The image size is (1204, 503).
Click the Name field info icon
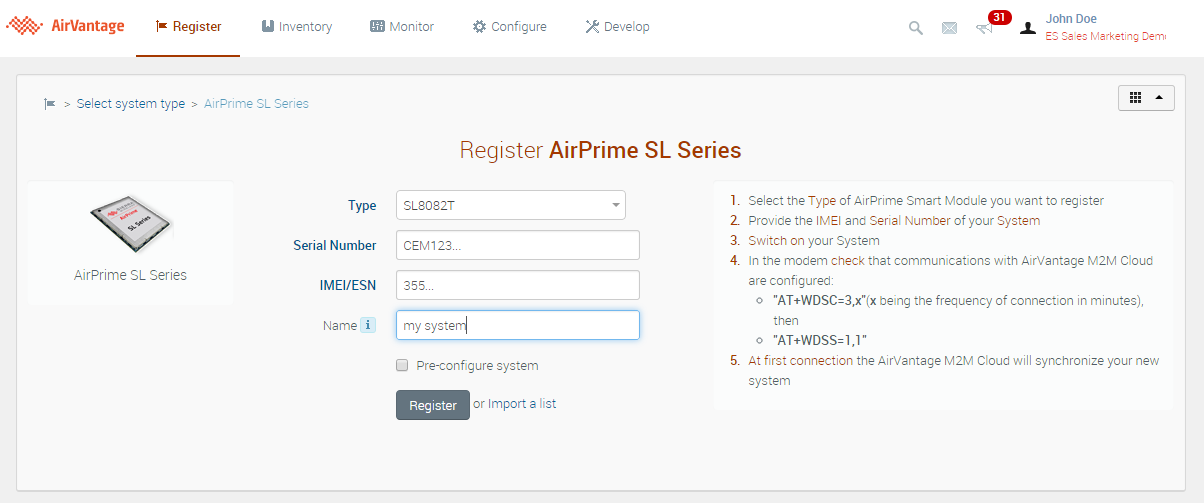368,325
